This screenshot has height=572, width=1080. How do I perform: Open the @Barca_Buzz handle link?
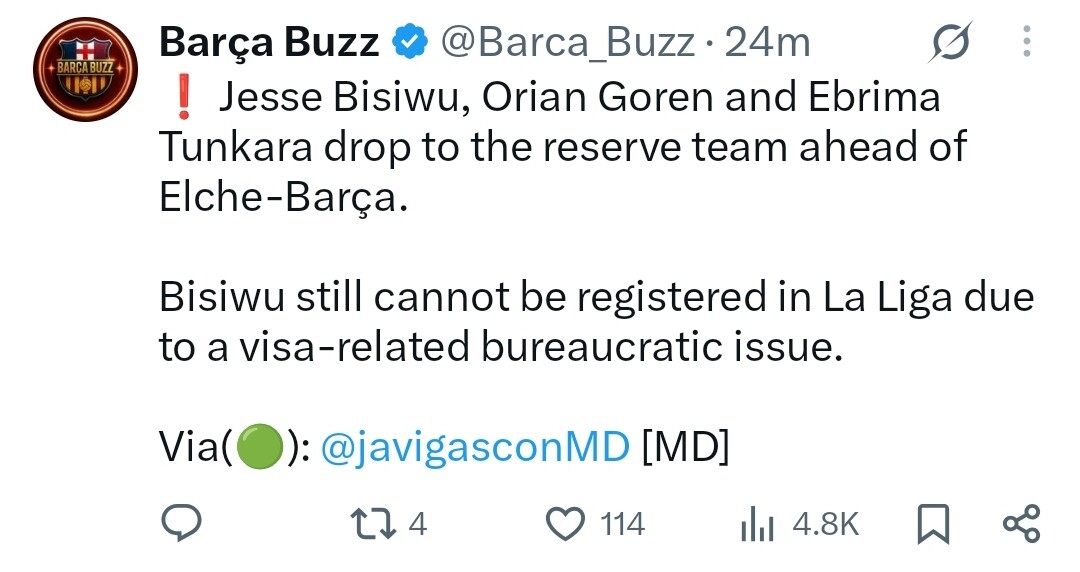(568, 43)
